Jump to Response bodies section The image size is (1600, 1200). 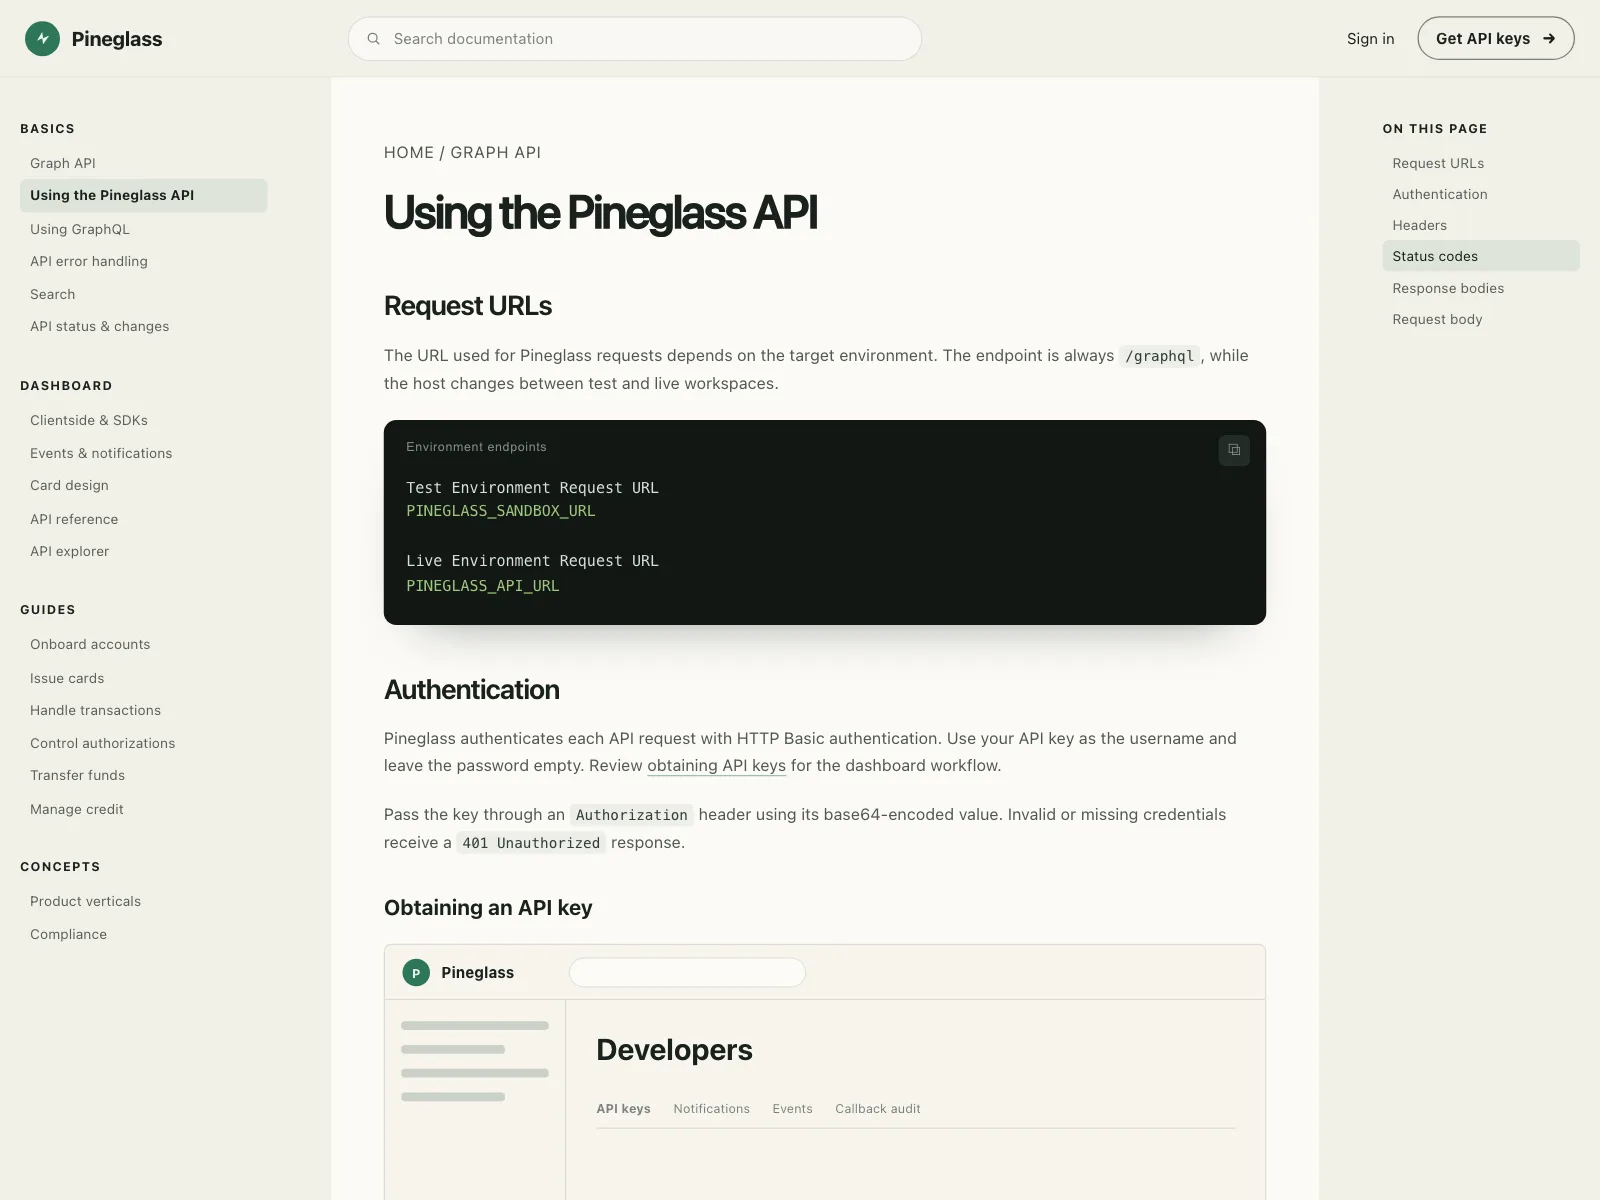[1448, 288]
